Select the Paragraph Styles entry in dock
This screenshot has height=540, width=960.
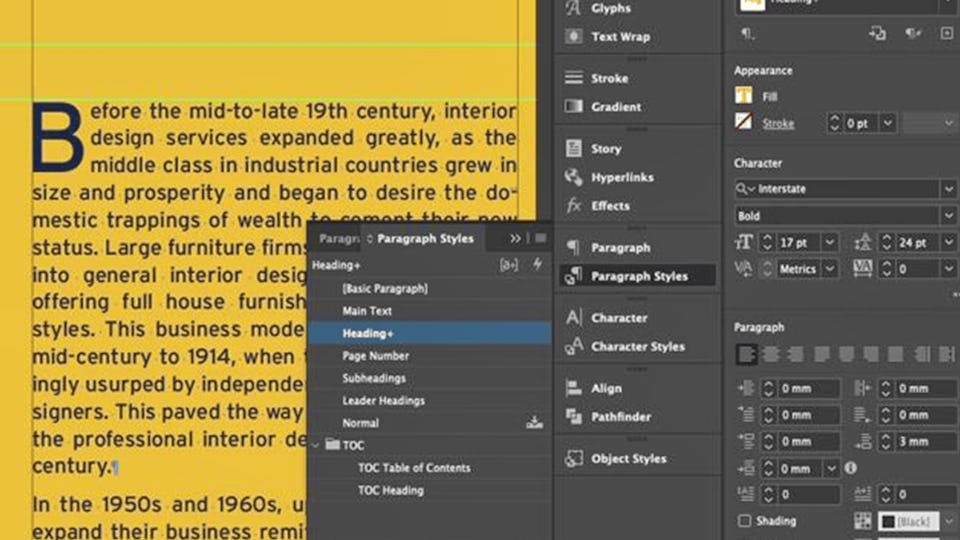(x=637, y=276)
